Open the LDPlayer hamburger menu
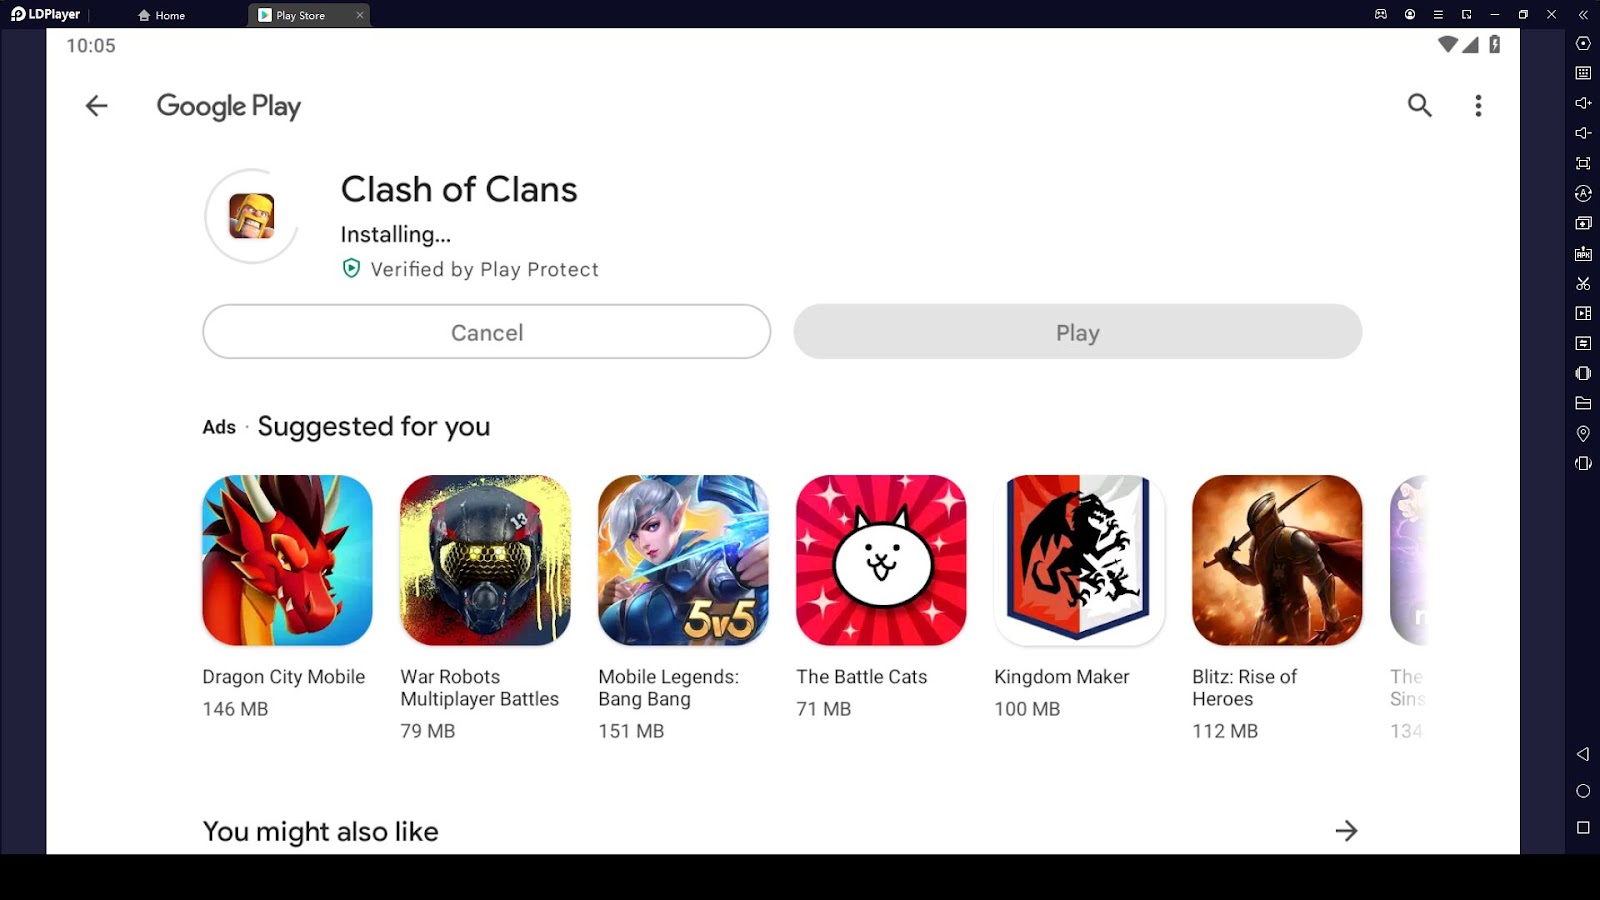The height and width of the screenshot is (900, 1600). (1438, 15)
